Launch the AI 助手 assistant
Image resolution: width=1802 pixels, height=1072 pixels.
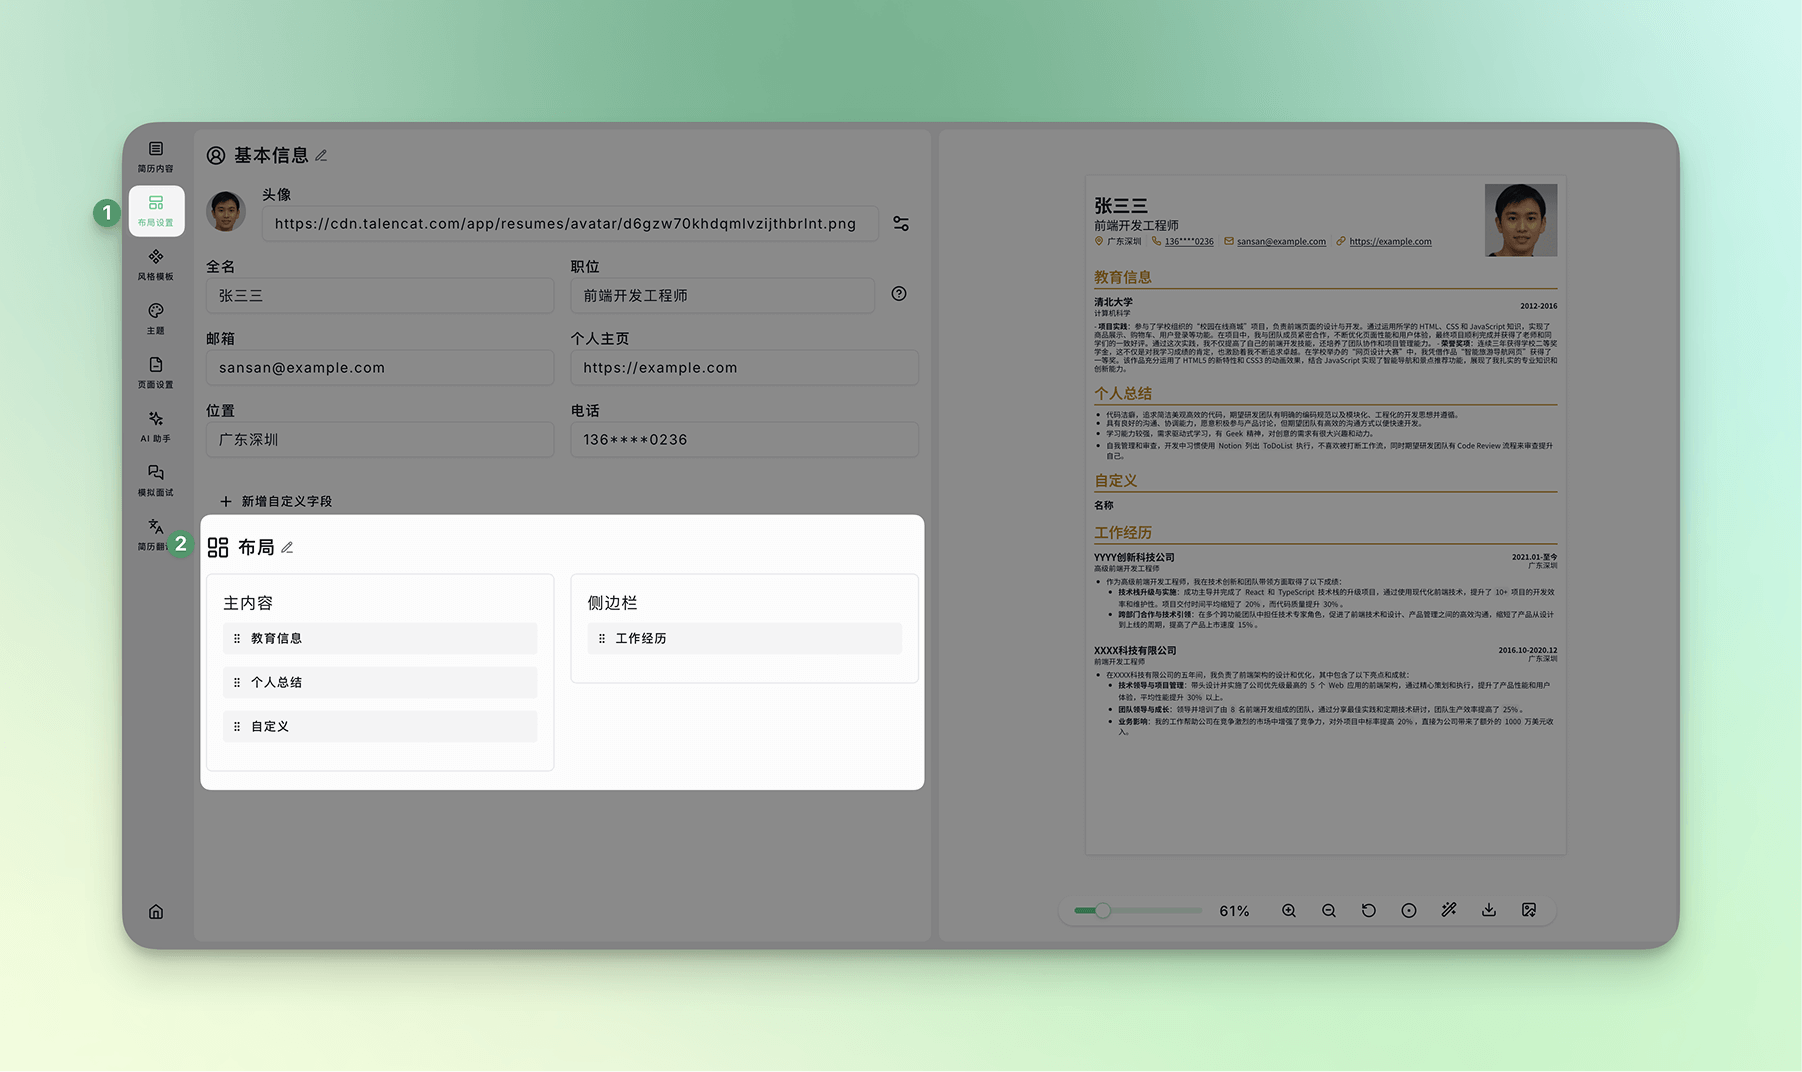click(x=156, y=426)
